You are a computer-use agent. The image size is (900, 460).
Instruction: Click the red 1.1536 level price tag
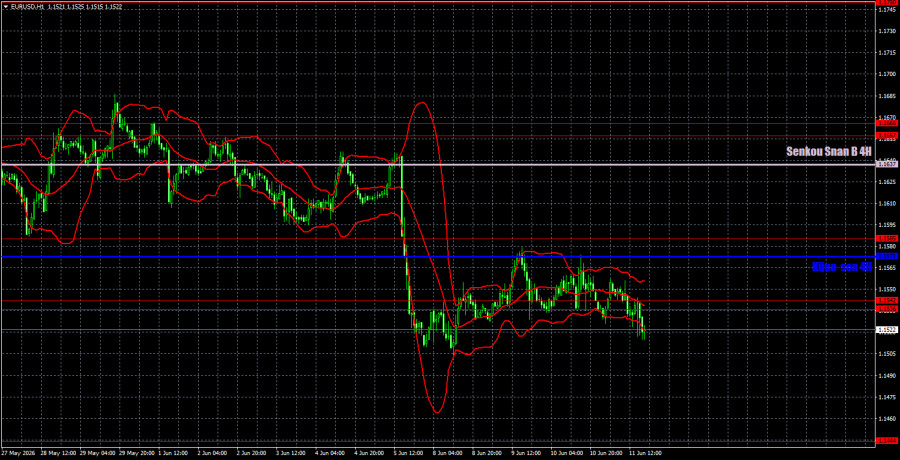pyautogui.click(x=887, y=309)
